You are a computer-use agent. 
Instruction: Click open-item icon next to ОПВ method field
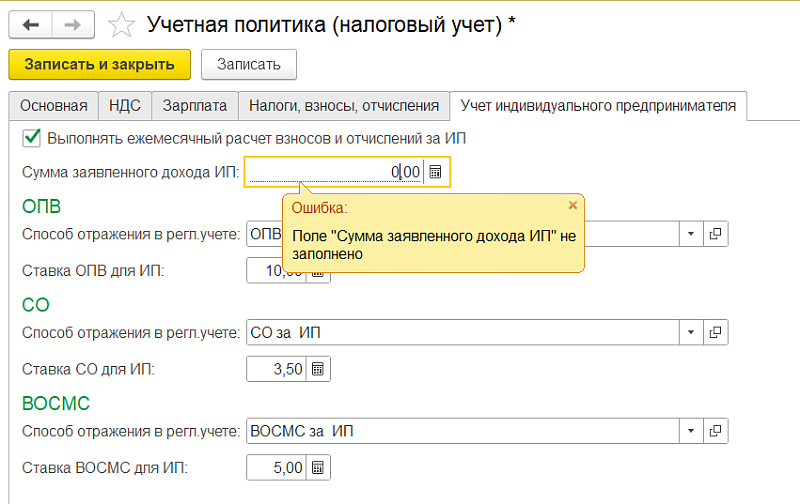pos(716,234)
